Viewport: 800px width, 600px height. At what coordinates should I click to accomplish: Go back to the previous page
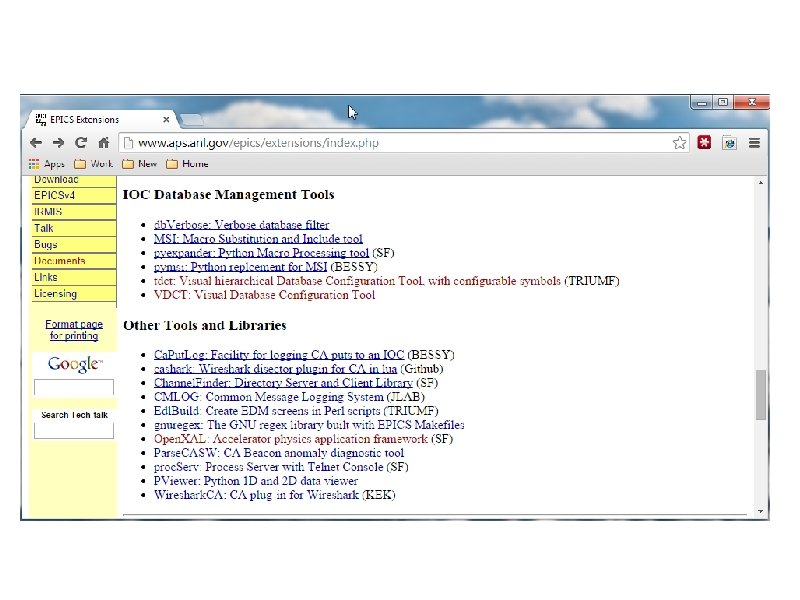36,143
